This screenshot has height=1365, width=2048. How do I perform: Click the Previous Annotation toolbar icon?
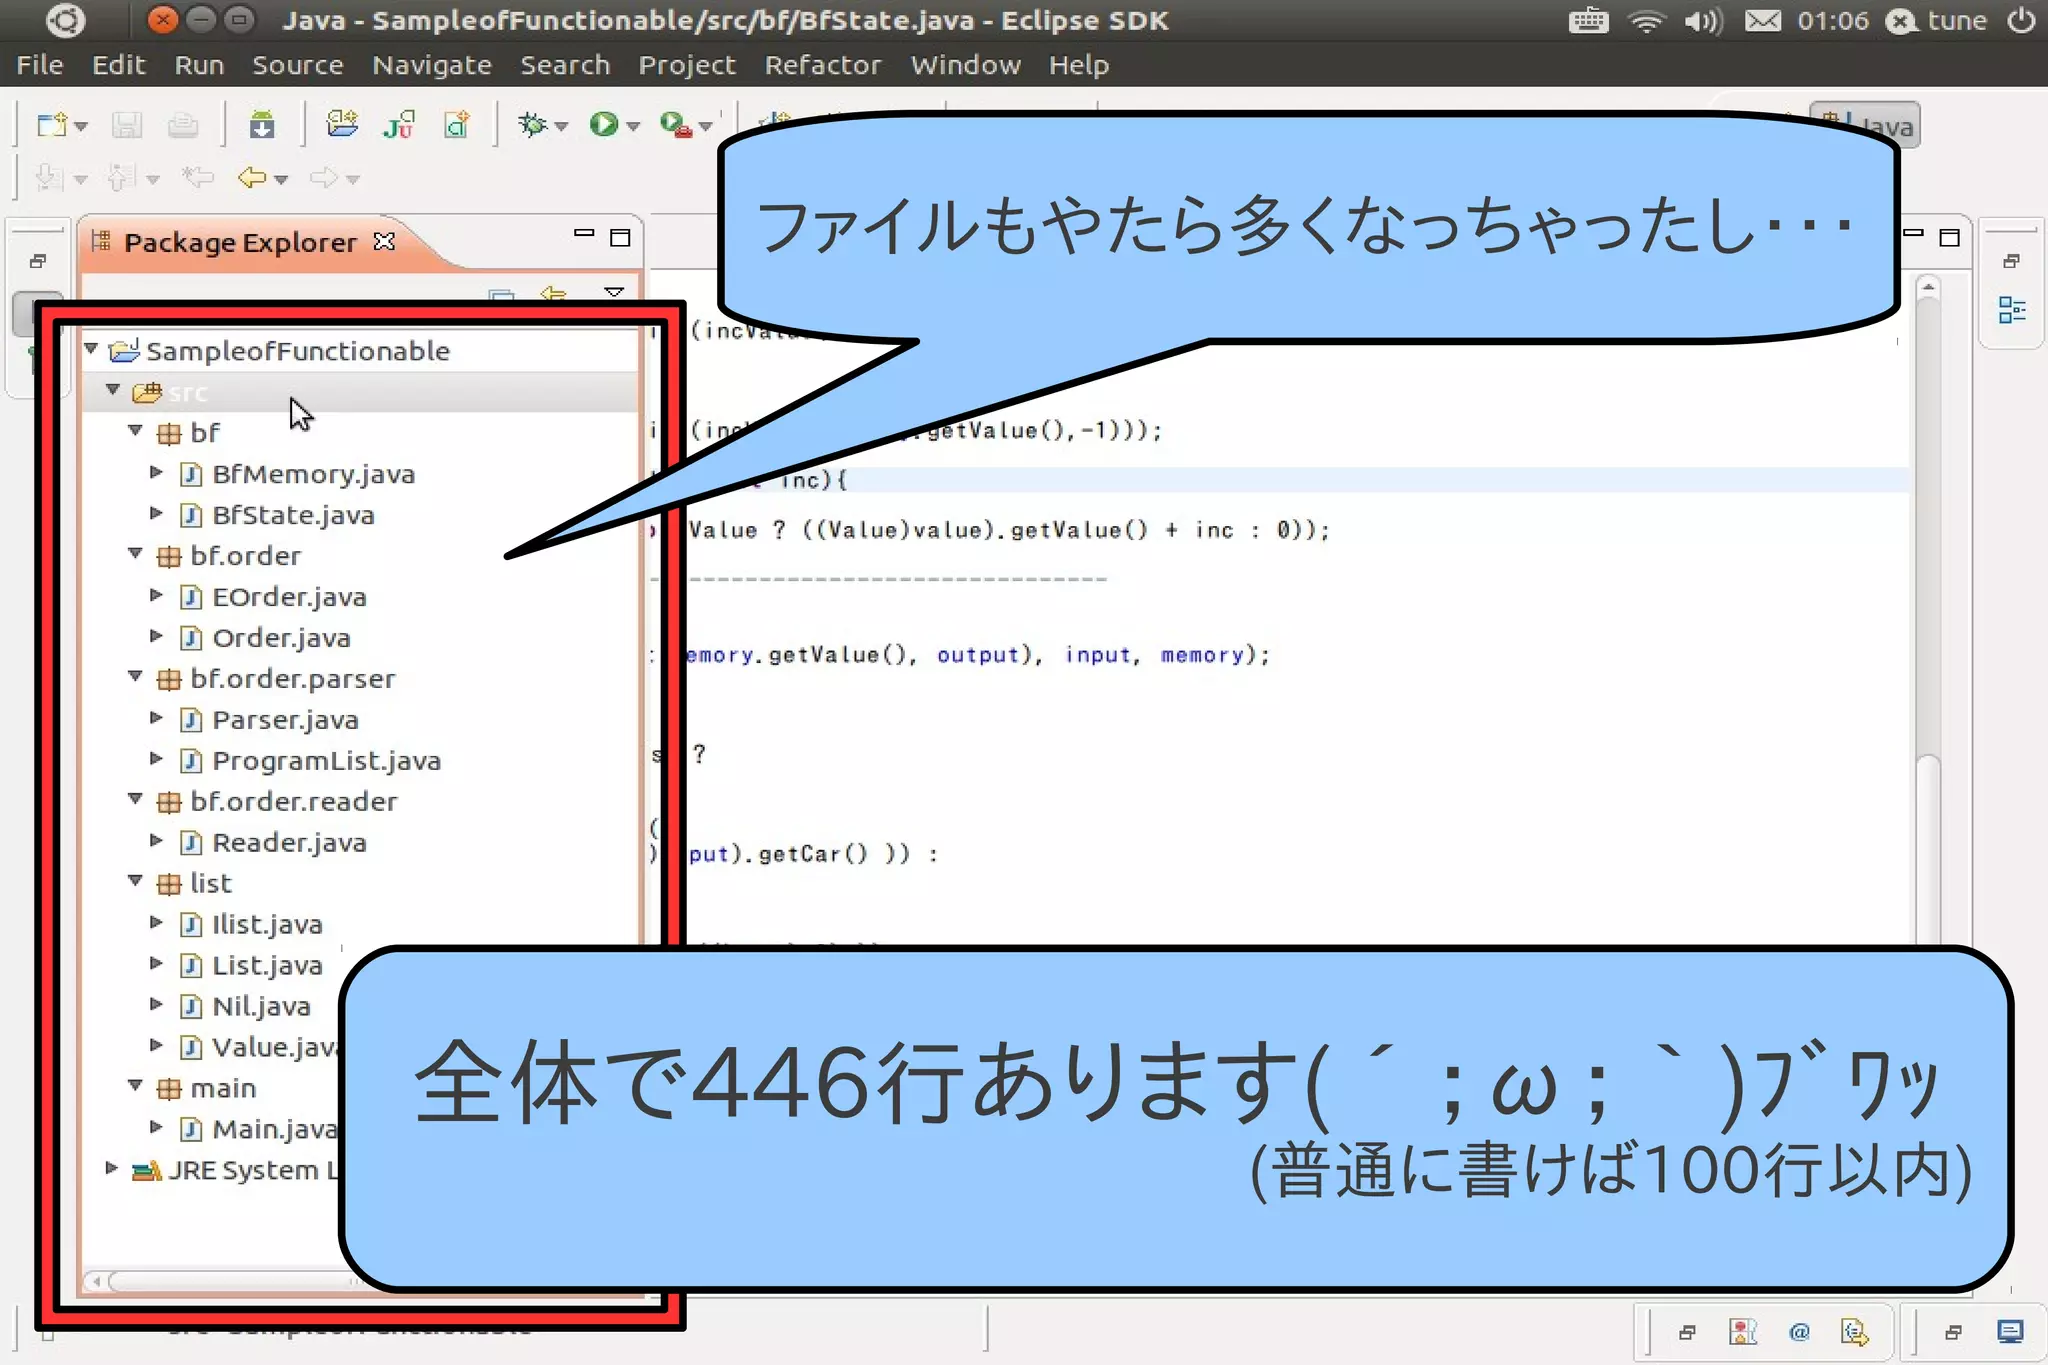pyautogui.click(x=121, y=178)
